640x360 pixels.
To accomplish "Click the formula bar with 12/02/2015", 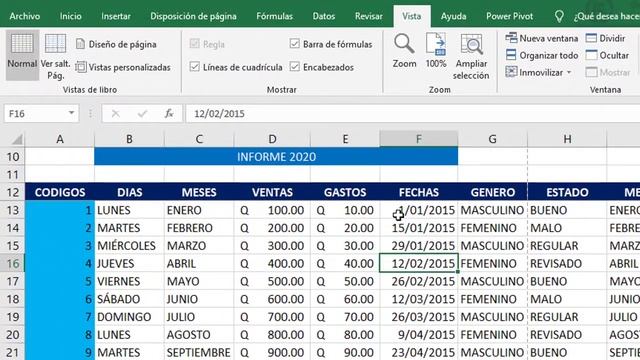I will point(413,113).
